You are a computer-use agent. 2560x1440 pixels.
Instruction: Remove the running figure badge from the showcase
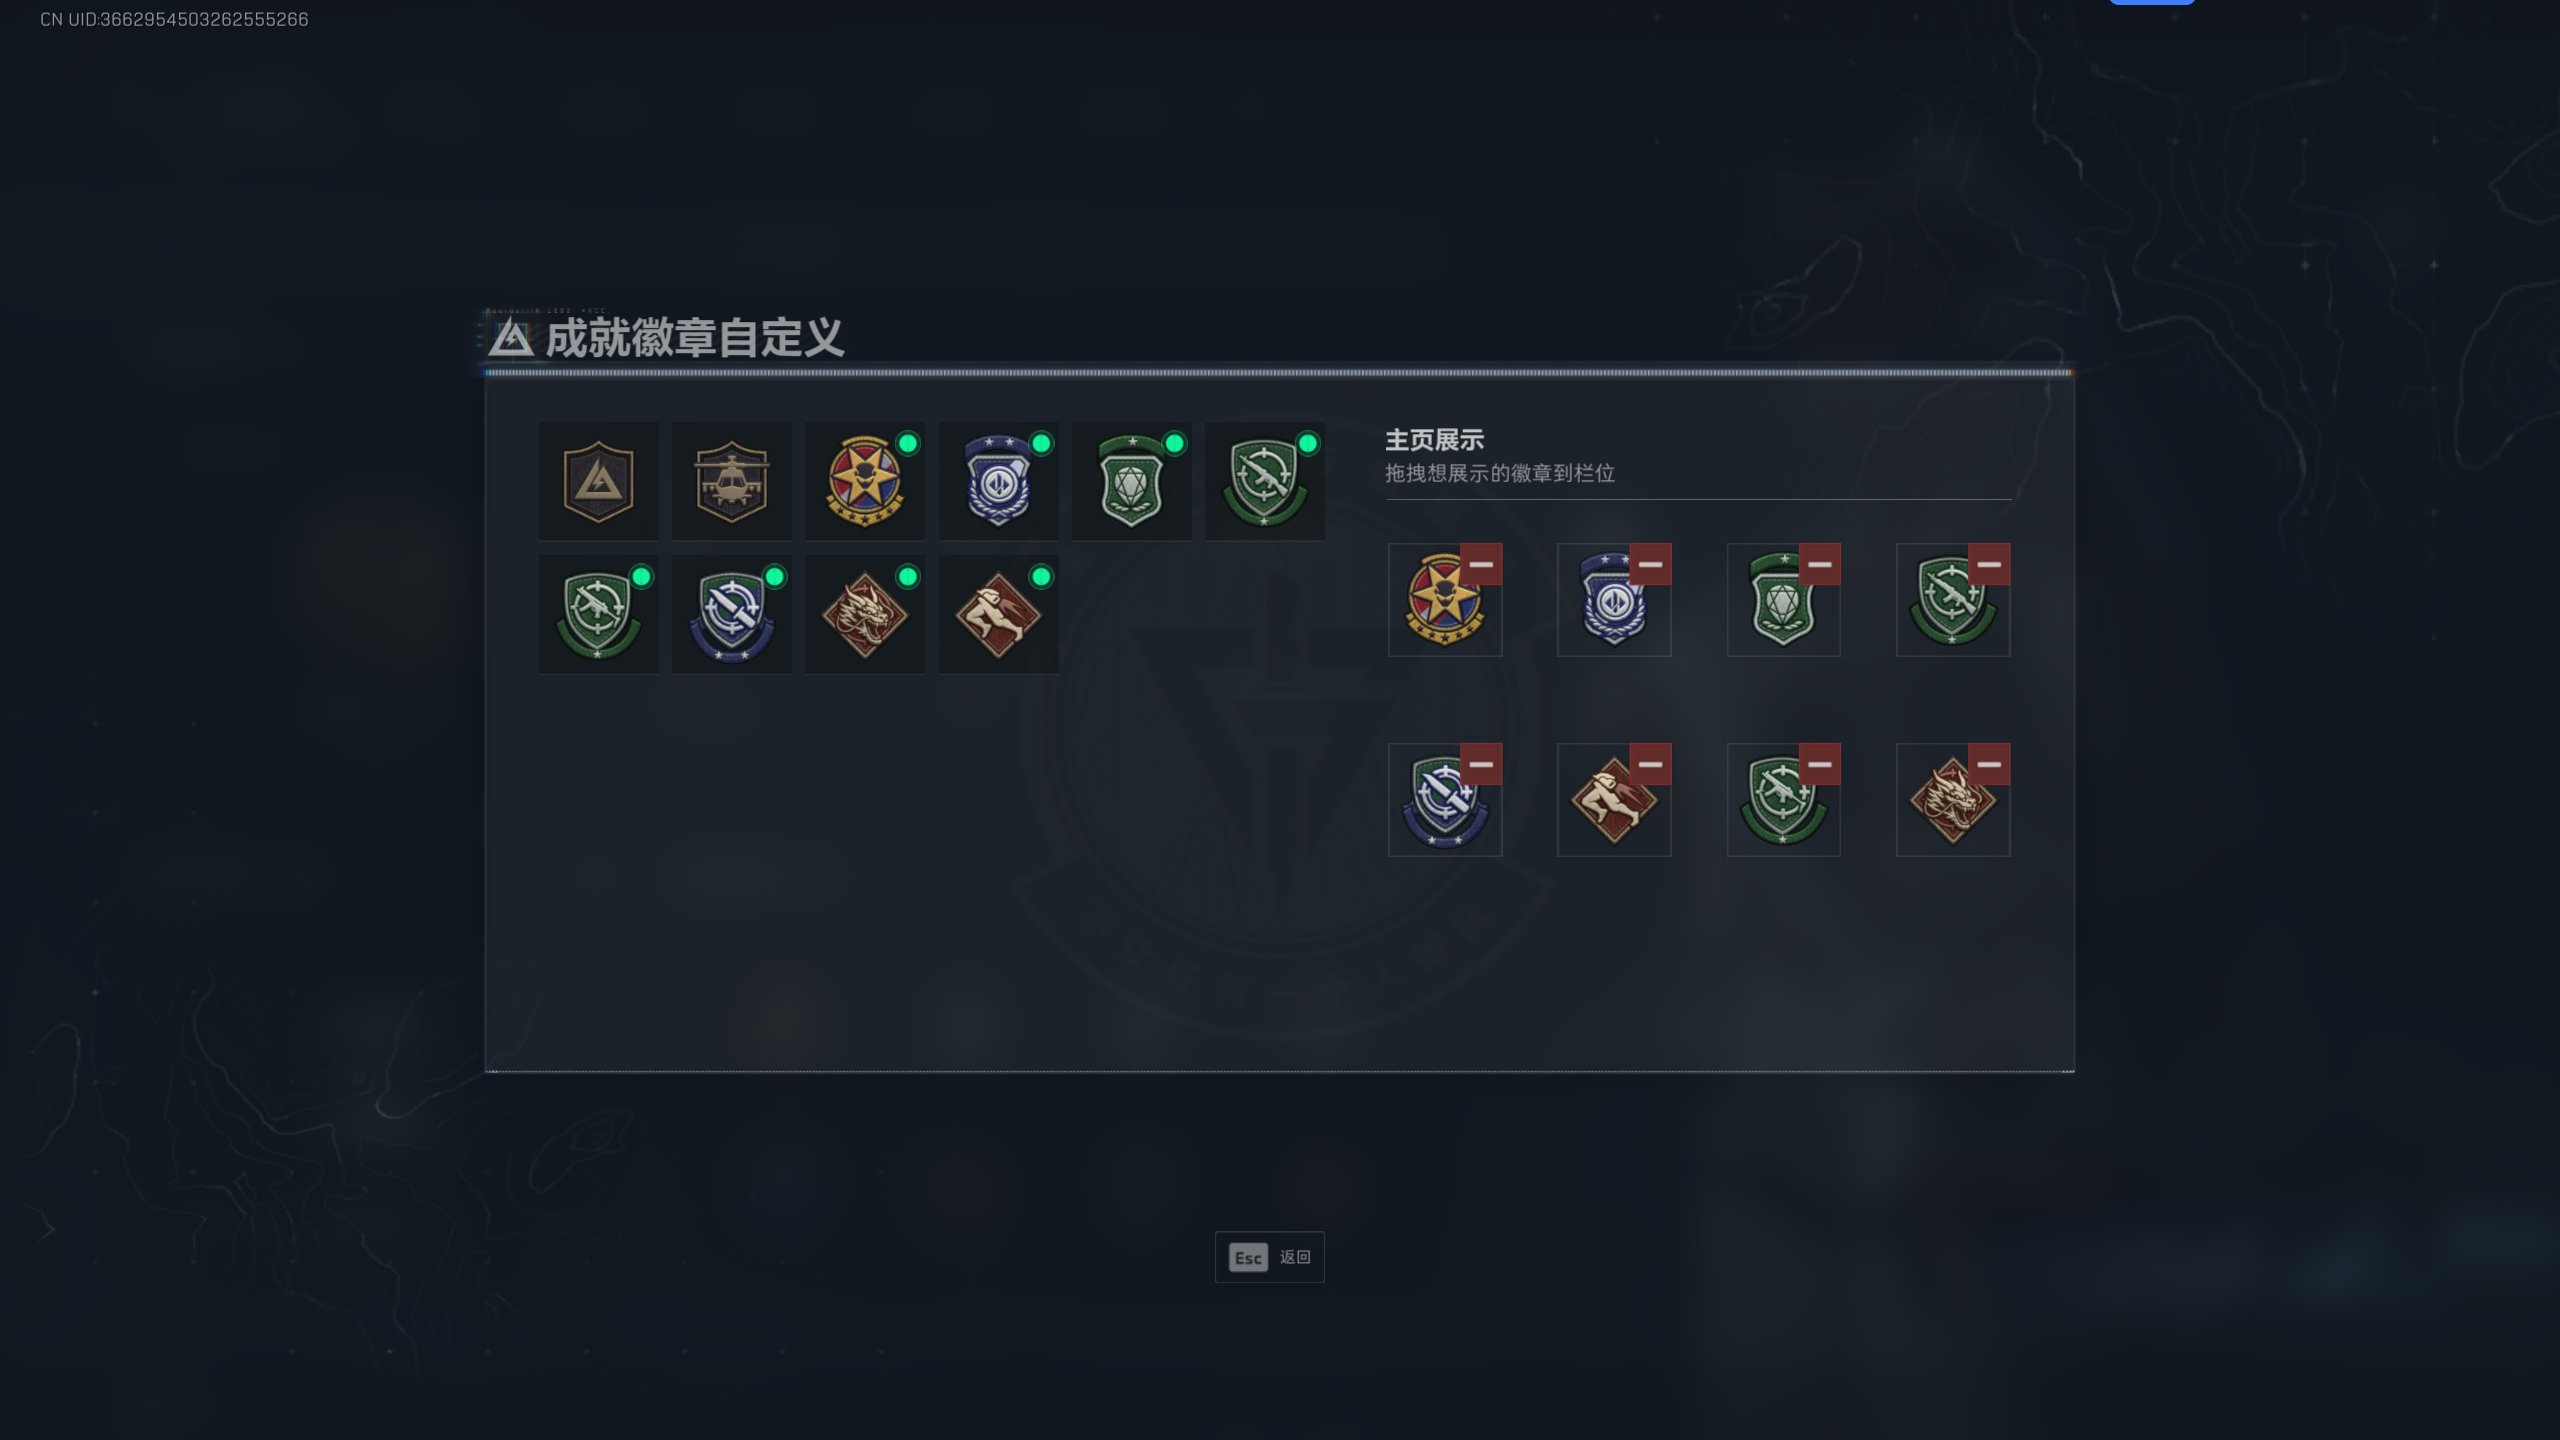coord(1650,764)
